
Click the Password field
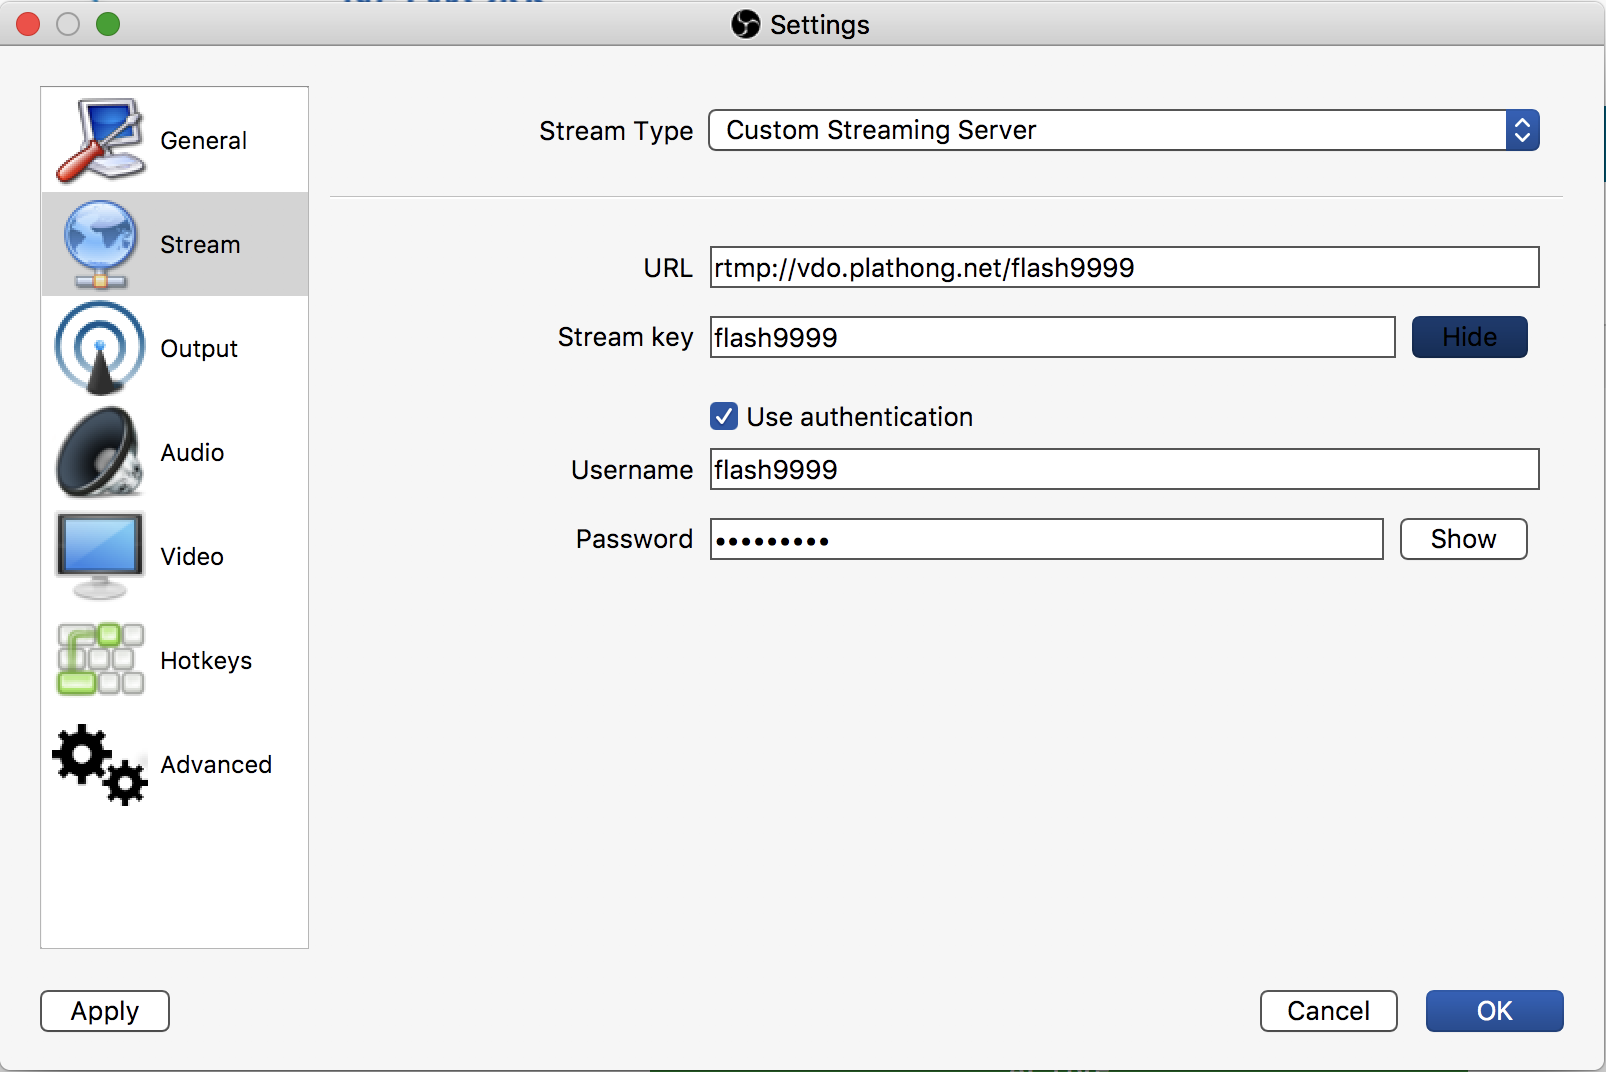1046,539
